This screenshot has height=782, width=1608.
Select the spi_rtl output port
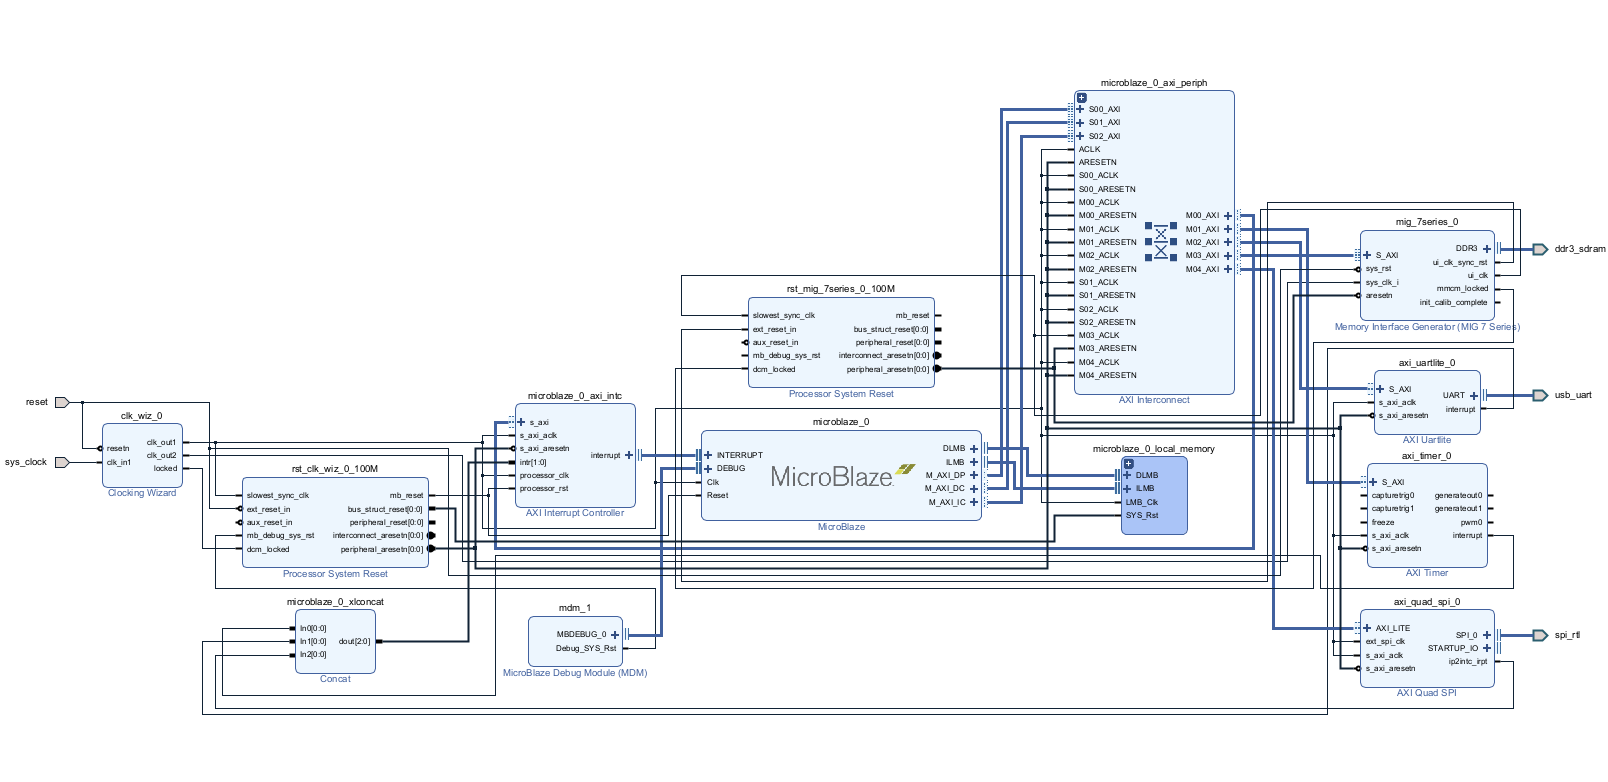click(x=1540, y=635)
